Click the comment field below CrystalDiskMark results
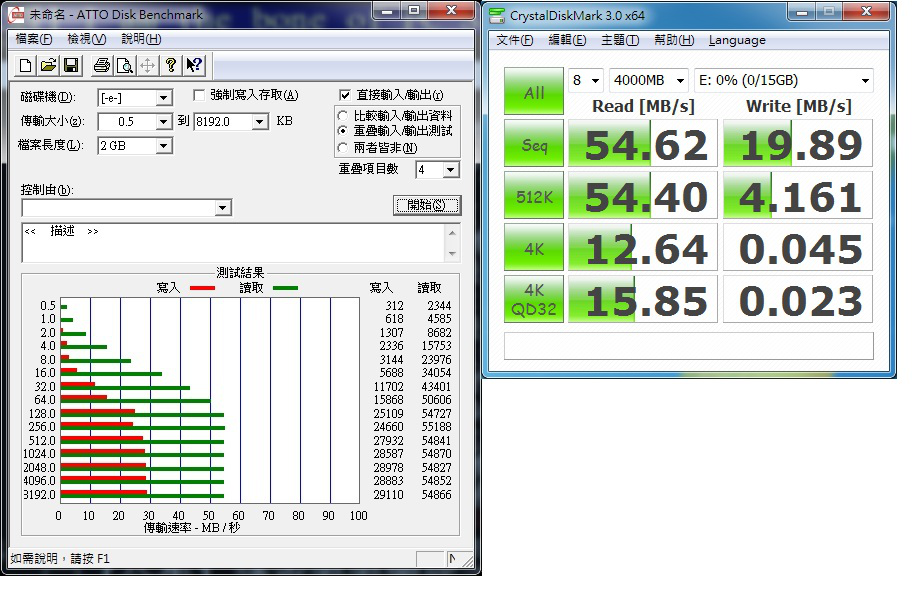This screenshot has width=920, height=600. pos(688,346)
